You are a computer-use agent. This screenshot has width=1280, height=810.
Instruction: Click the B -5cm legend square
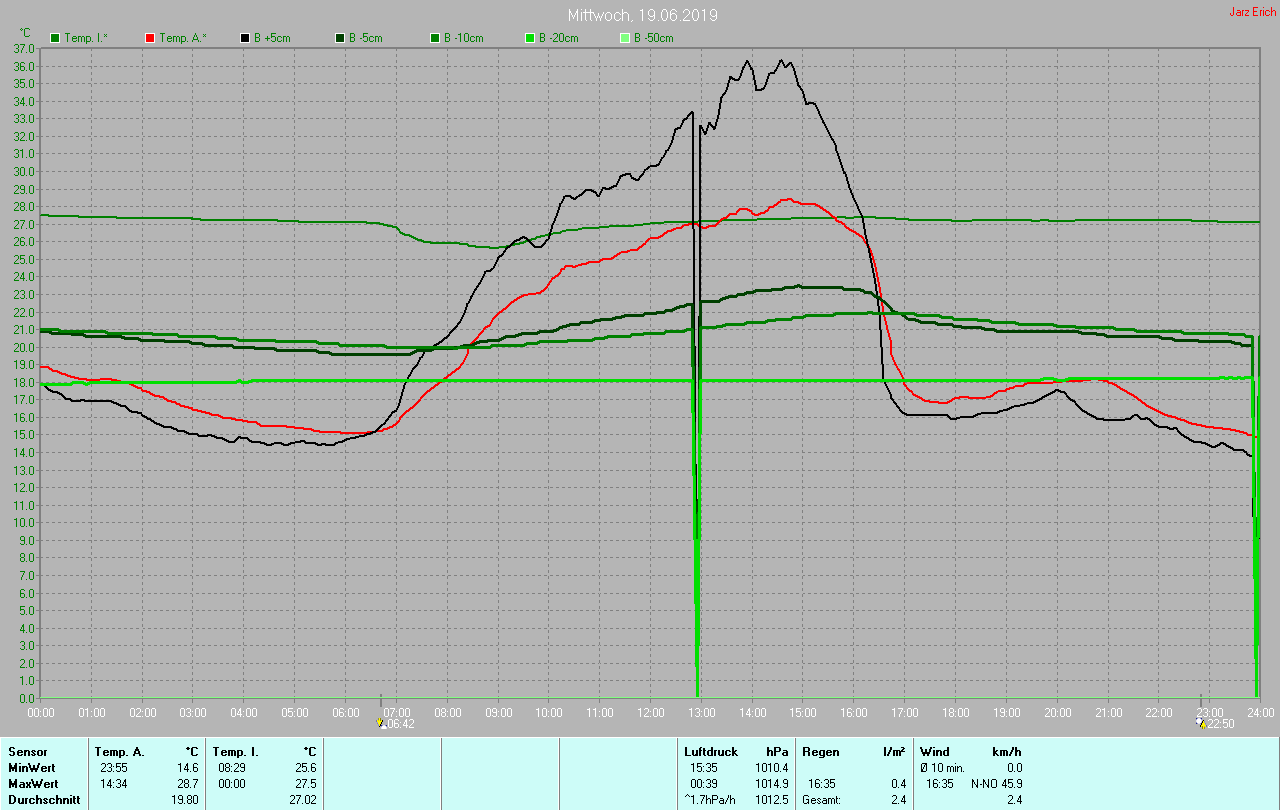(340, 38)
